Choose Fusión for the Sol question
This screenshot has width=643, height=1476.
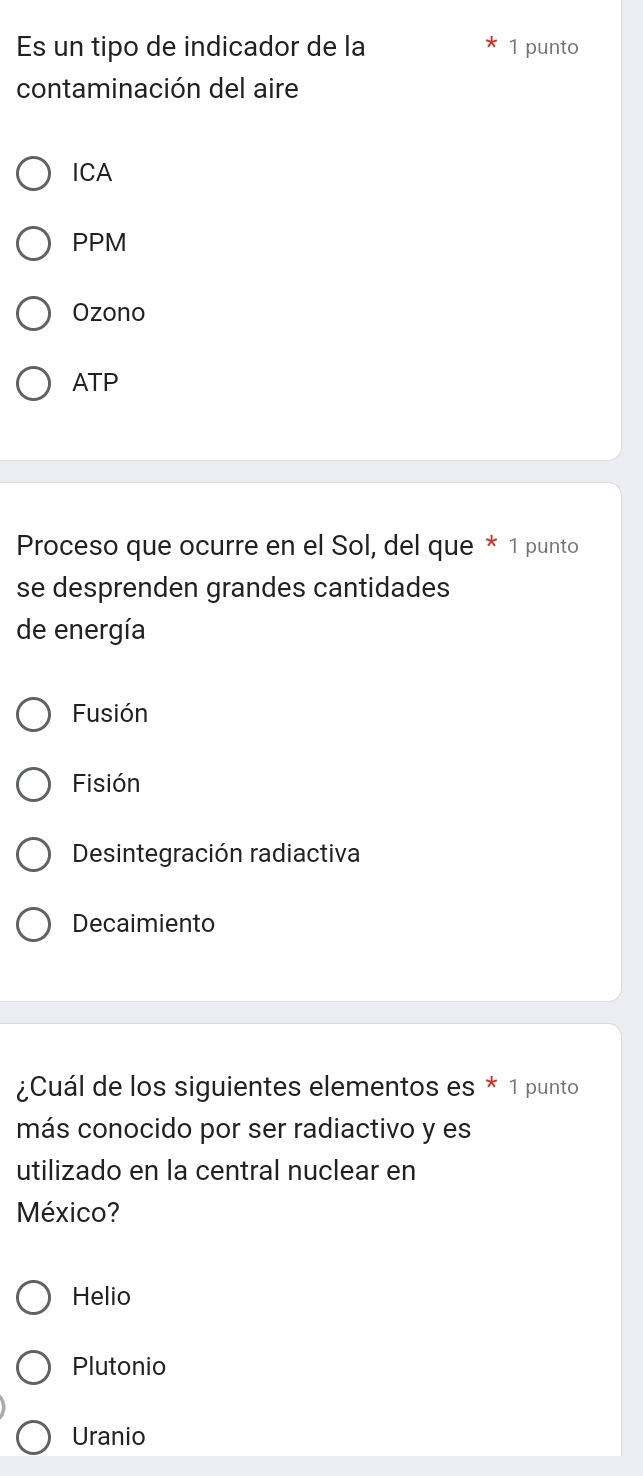coord(34,714)
